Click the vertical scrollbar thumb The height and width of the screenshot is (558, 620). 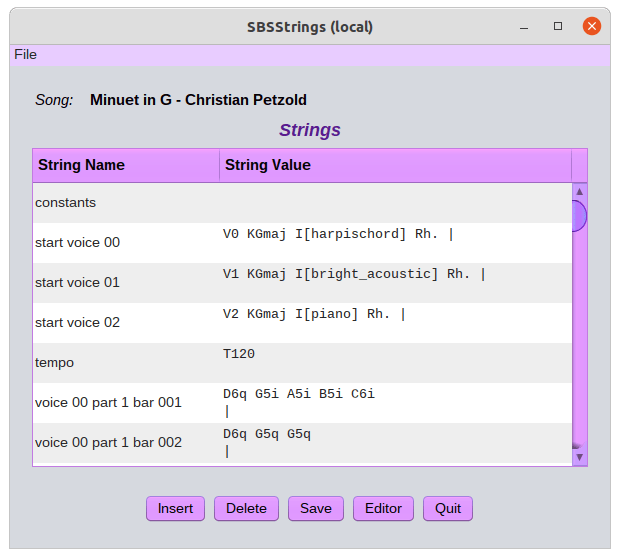579,215
